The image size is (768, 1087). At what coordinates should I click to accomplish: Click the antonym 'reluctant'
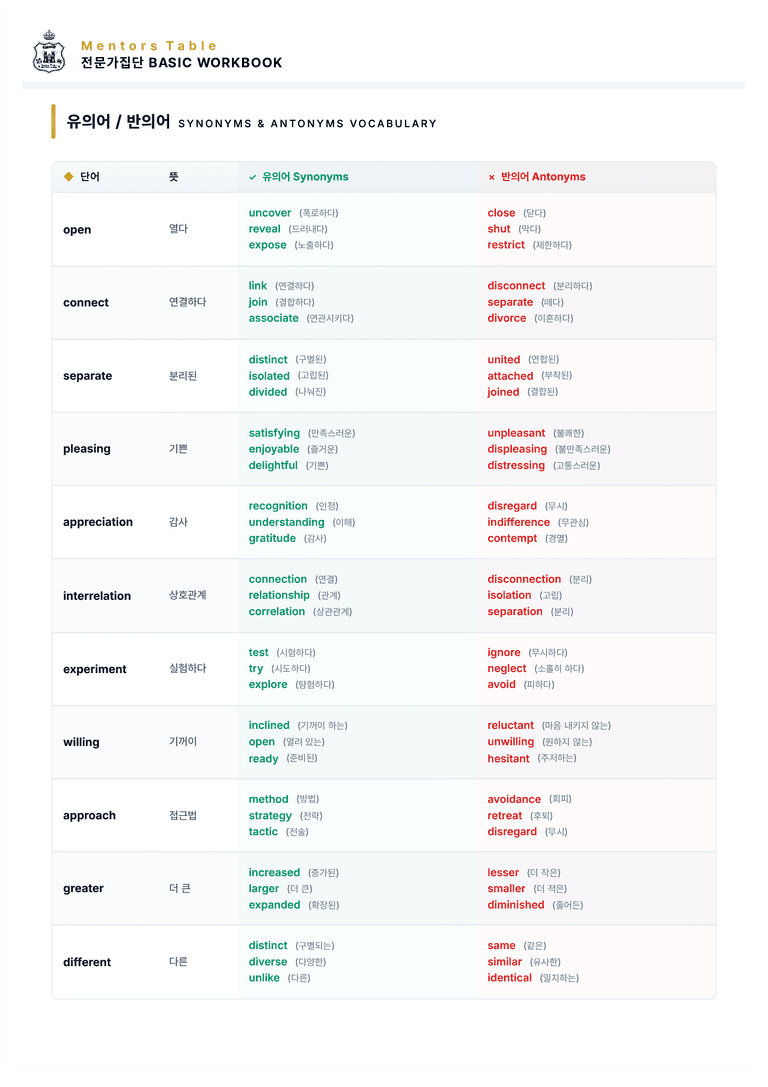coord(510,725)
